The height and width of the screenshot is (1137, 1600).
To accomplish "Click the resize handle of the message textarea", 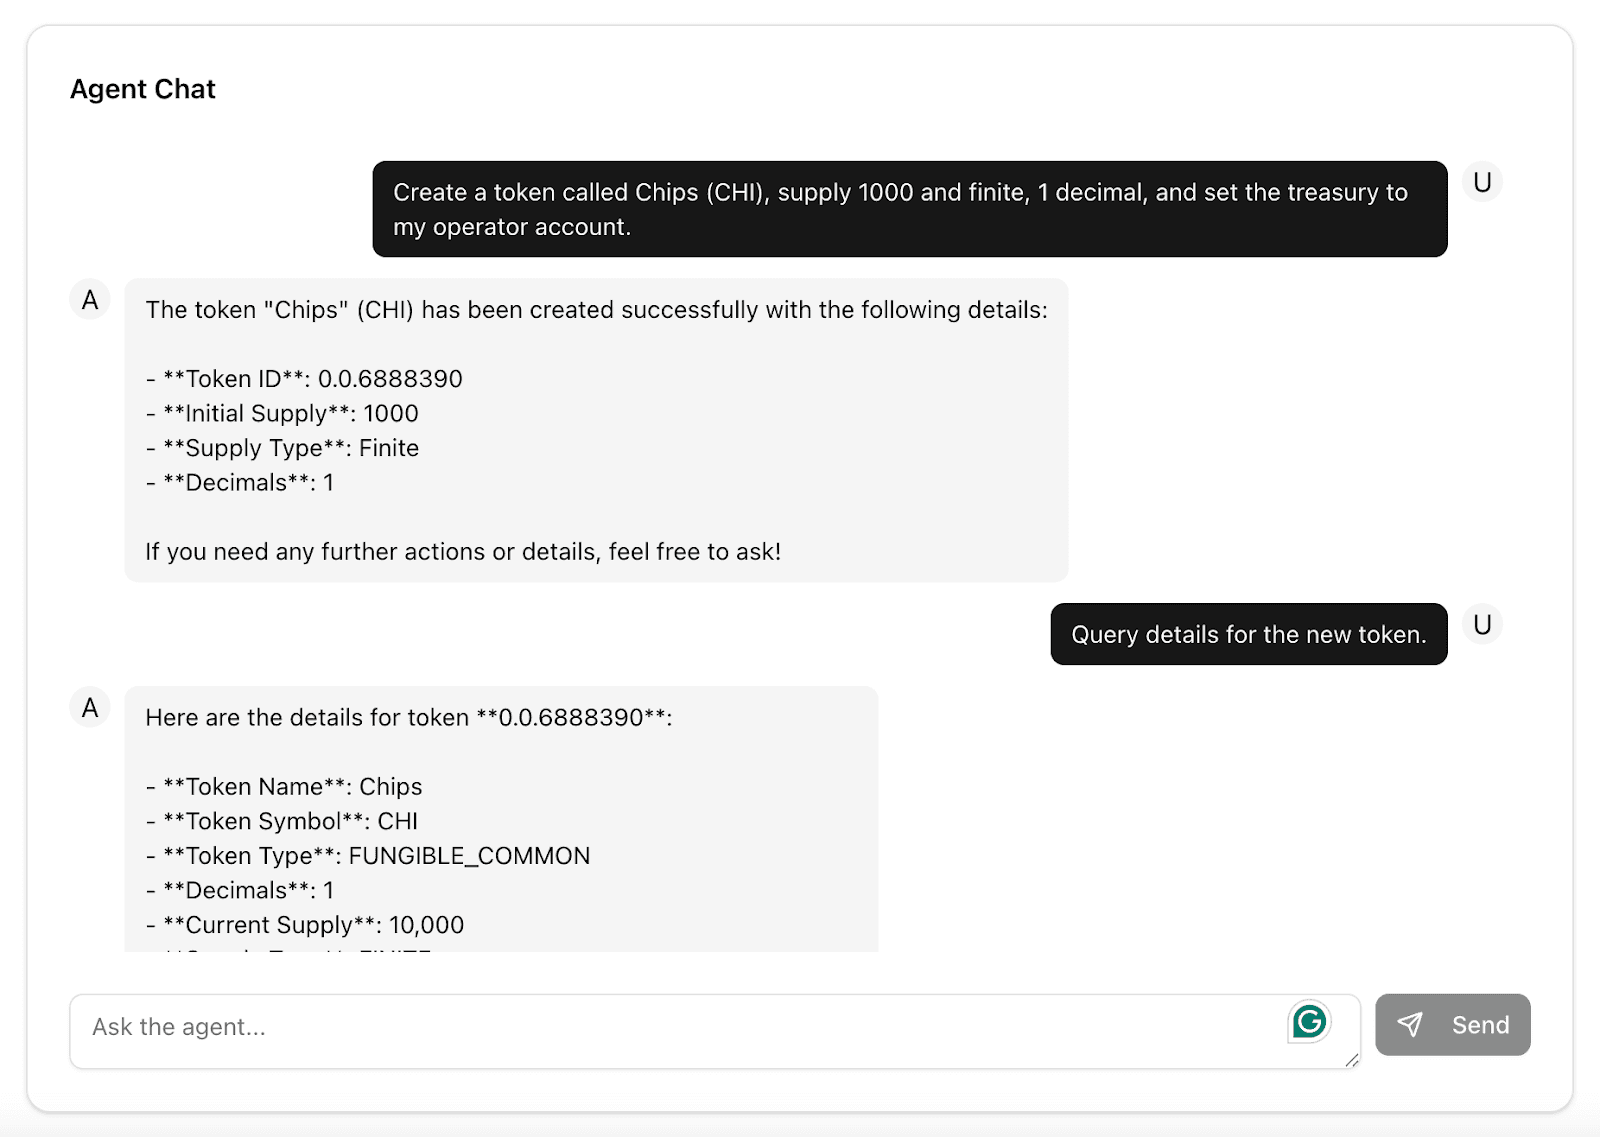I will (1352, 1060).
